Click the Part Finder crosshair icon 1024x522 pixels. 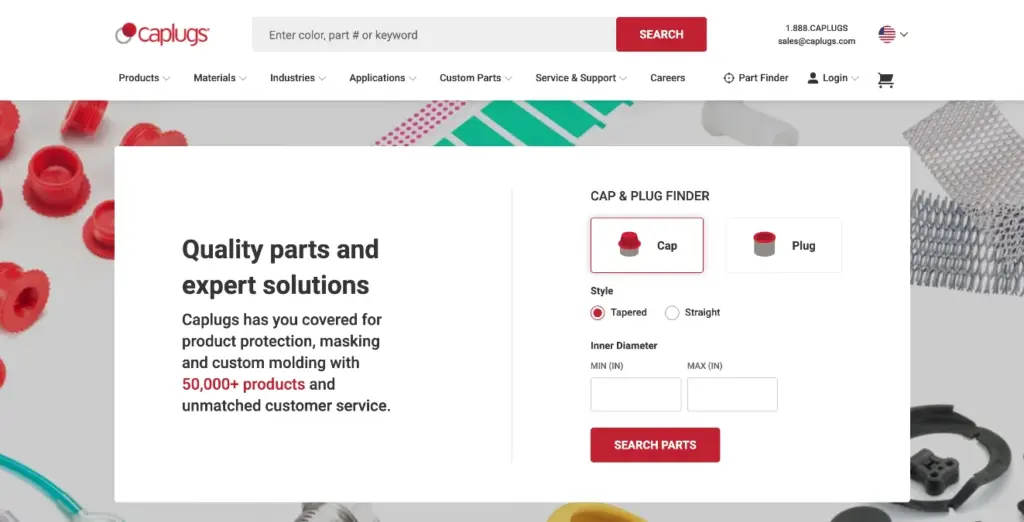(x=729, y=78)
